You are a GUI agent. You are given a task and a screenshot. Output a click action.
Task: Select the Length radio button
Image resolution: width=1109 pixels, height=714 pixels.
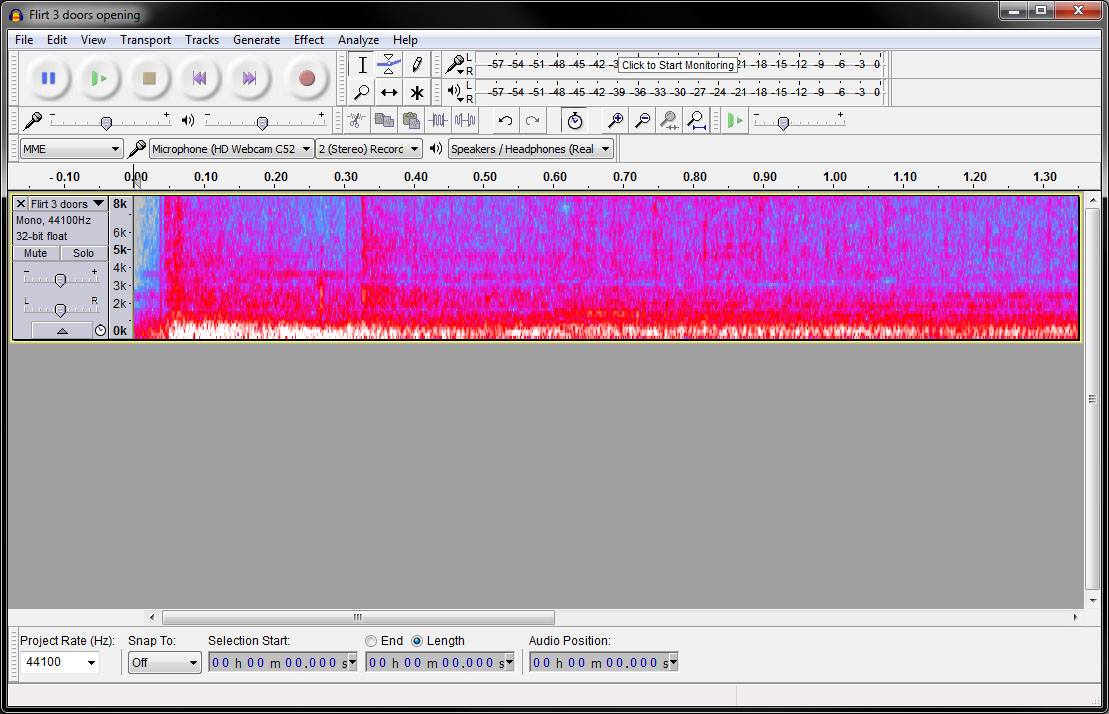(417, 641)
